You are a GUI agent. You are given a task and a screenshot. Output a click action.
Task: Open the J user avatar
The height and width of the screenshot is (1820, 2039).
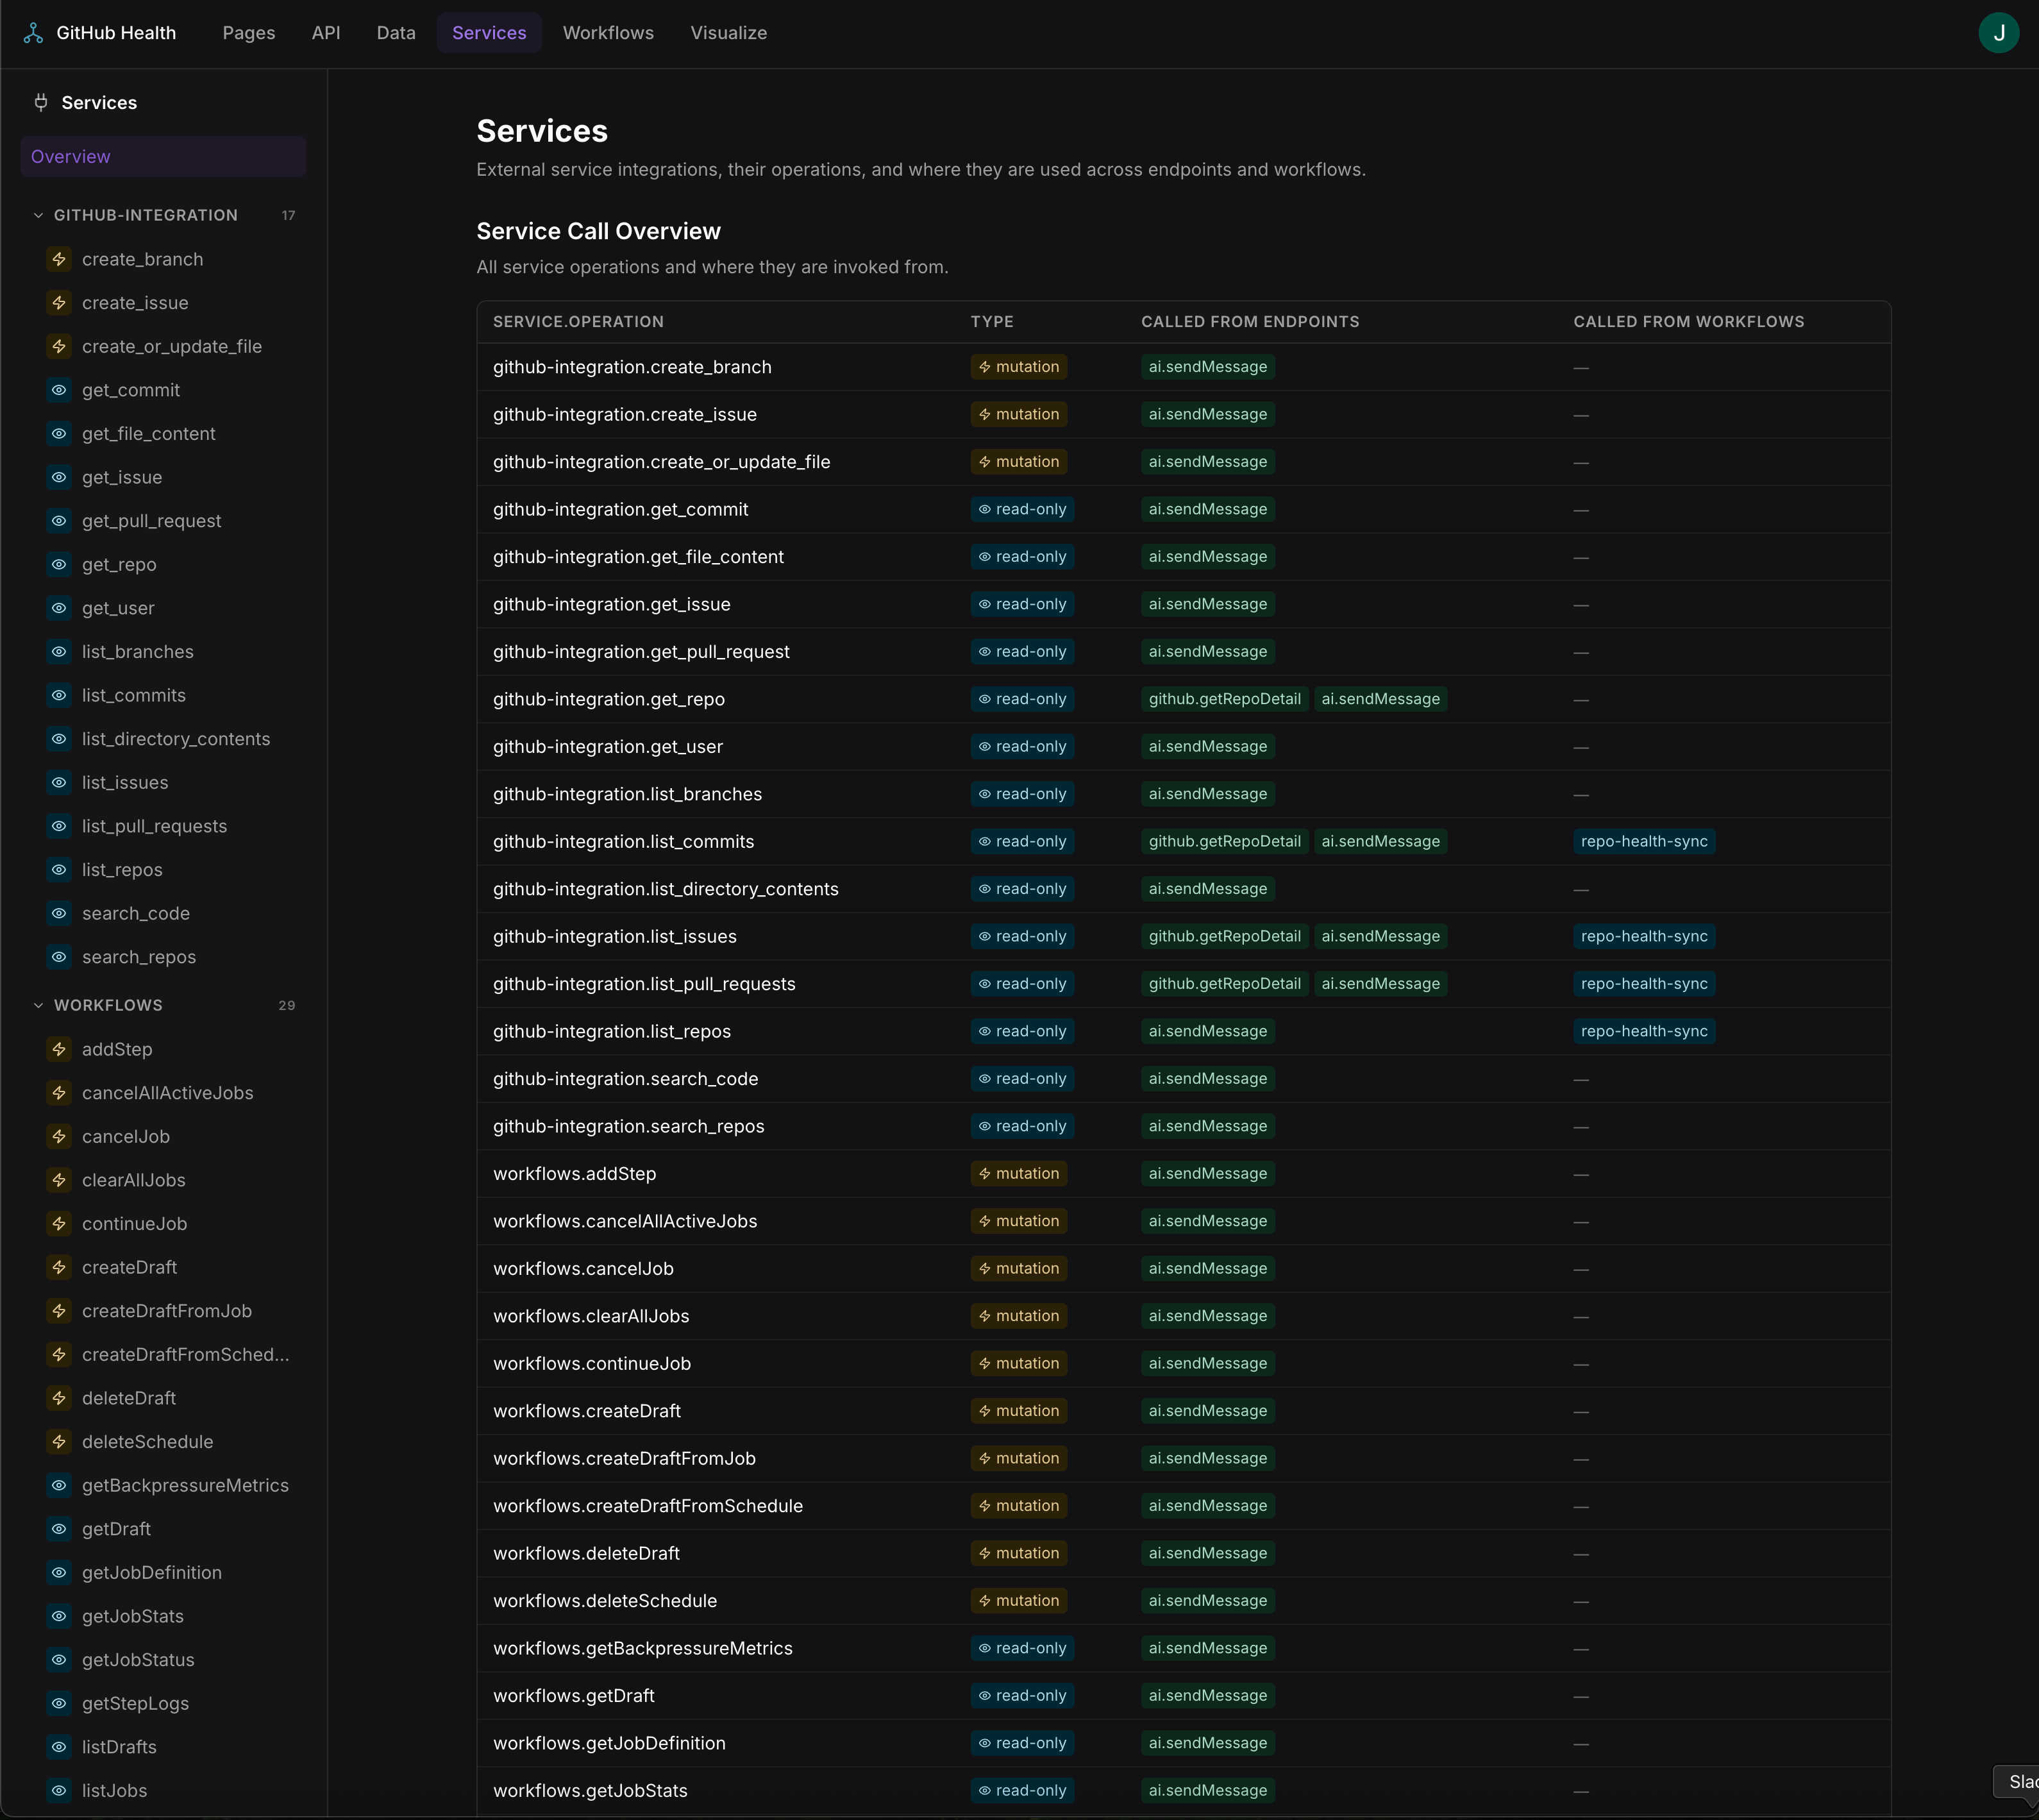pyautogui.click(x=1998, y=33)
